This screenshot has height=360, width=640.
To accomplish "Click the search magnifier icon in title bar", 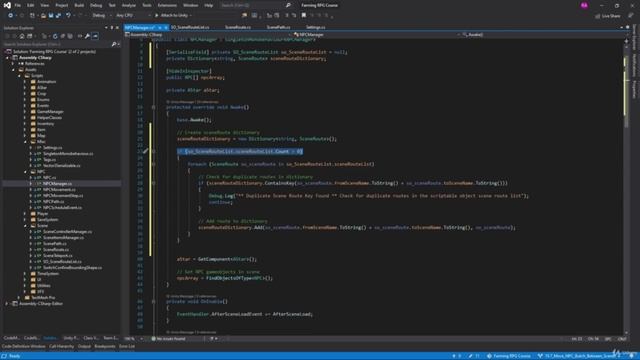I will point(288,5).
